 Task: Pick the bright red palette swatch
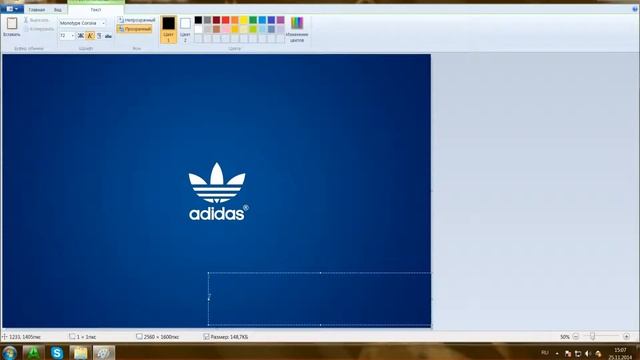[x=226, y=20]
